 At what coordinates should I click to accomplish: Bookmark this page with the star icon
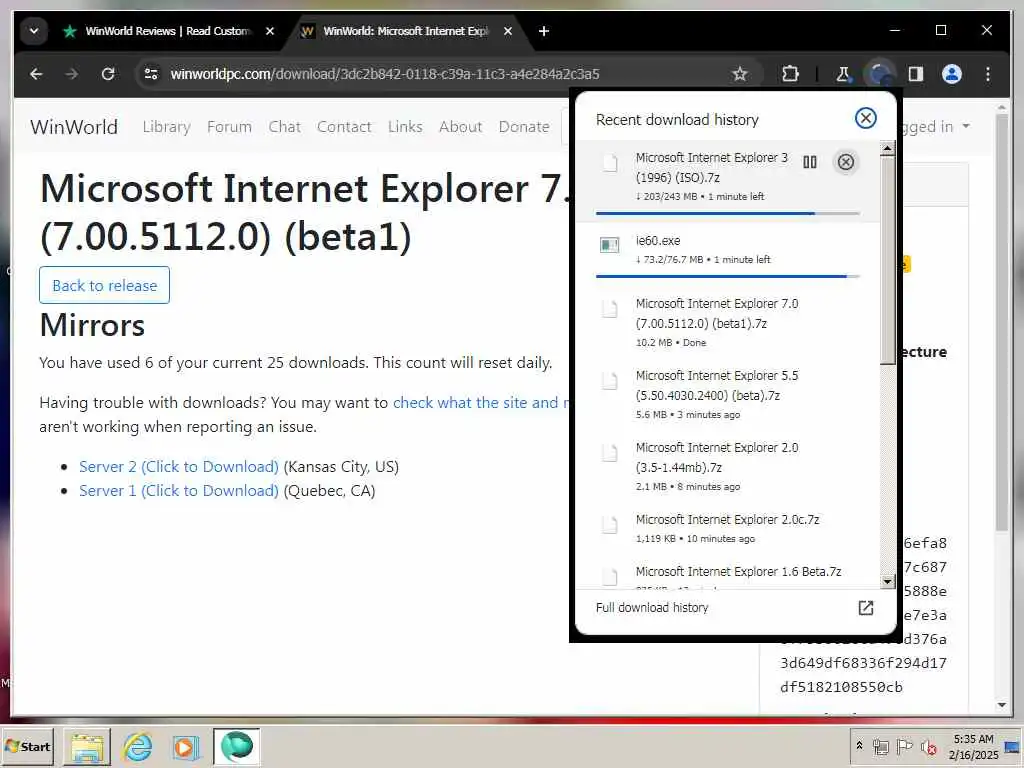point(739,74)
